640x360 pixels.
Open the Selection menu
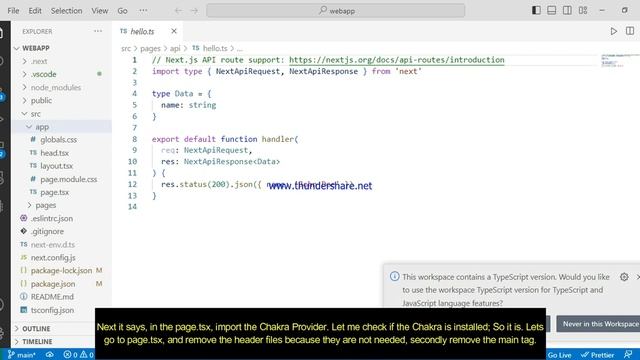point(66,11)
